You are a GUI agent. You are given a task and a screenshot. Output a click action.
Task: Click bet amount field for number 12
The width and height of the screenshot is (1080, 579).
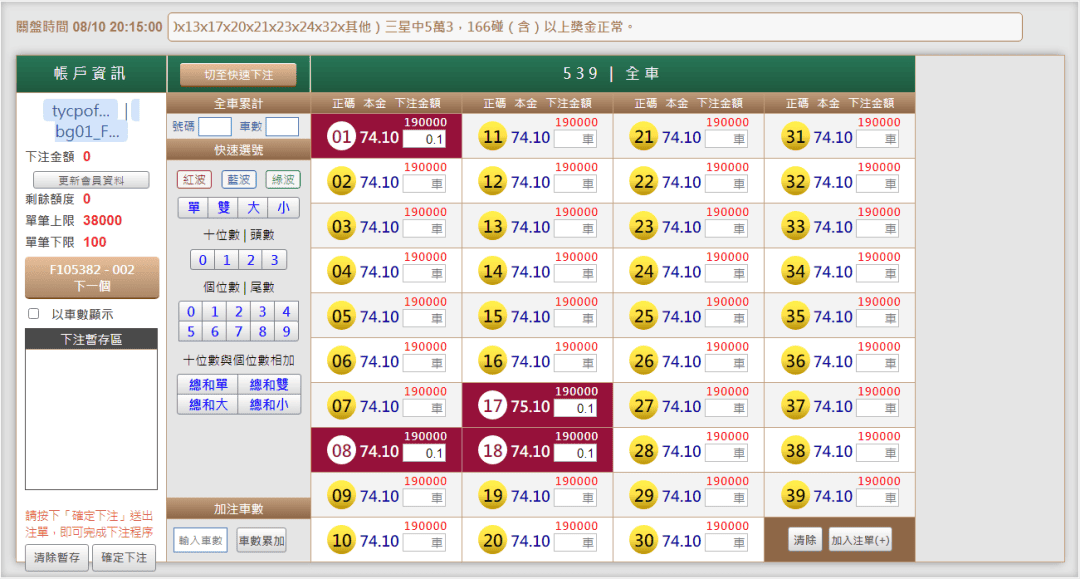[575, 184]
